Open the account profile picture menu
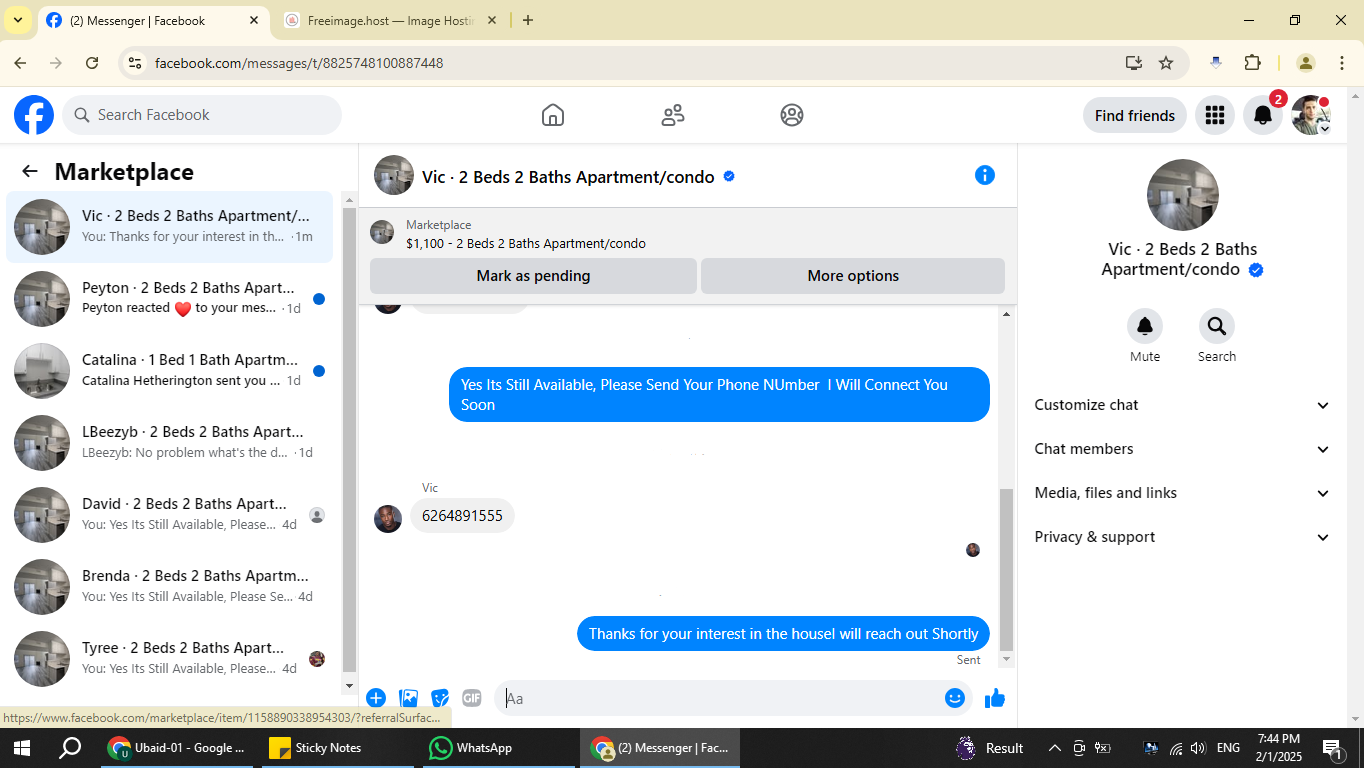The height and width of the screenshot is (768, 1364). click(x=1311, y=115)
